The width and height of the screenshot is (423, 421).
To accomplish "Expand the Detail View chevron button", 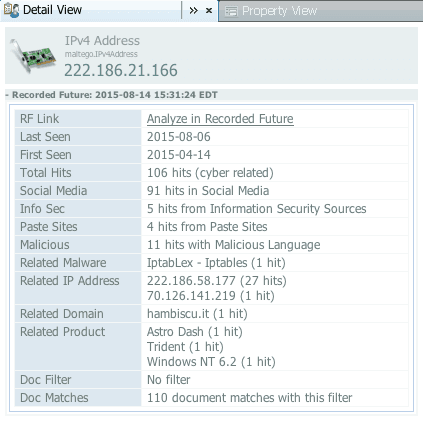I will pos(193,11).
